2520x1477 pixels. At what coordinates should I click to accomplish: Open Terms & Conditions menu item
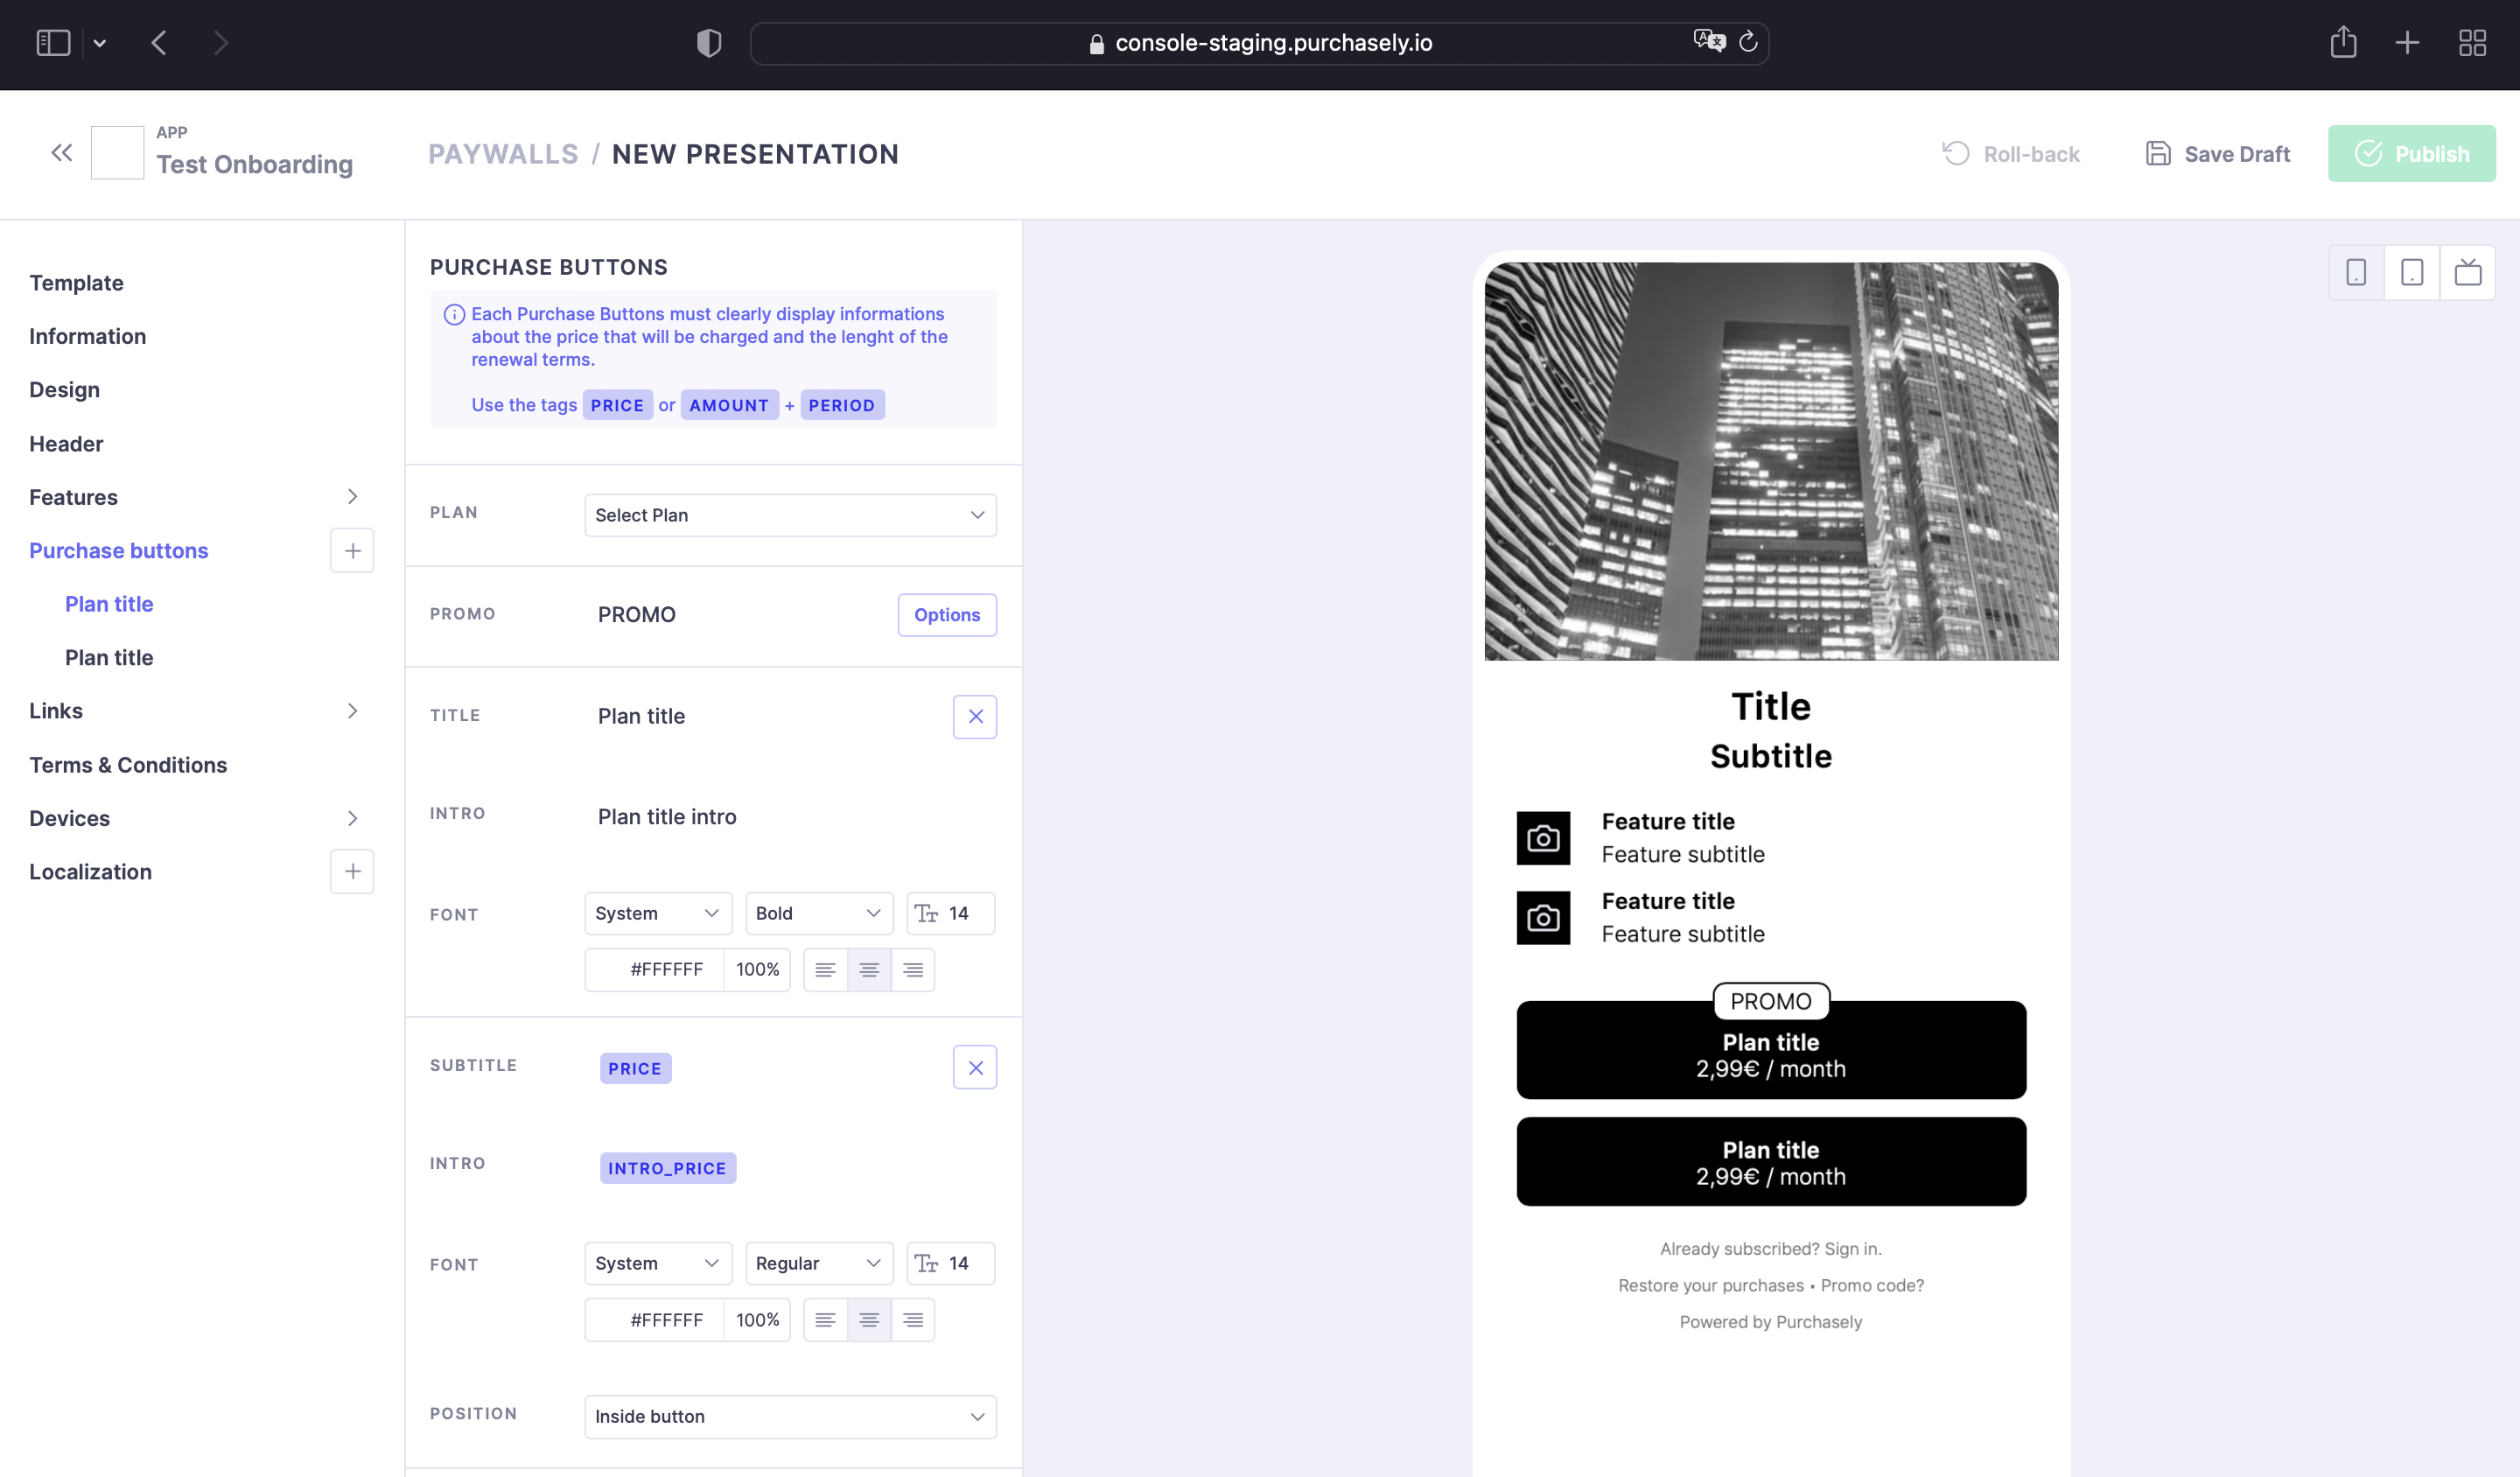coord(128,765)
